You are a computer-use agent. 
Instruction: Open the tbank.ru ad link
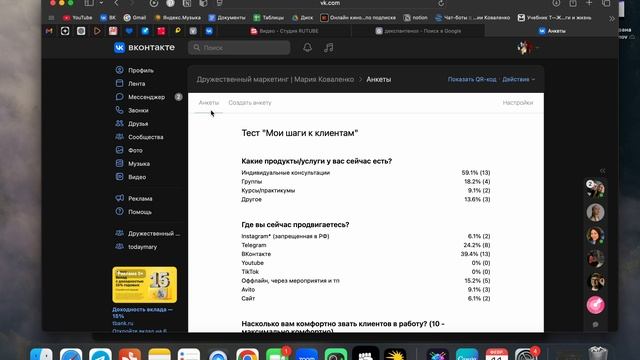point(123,323)
